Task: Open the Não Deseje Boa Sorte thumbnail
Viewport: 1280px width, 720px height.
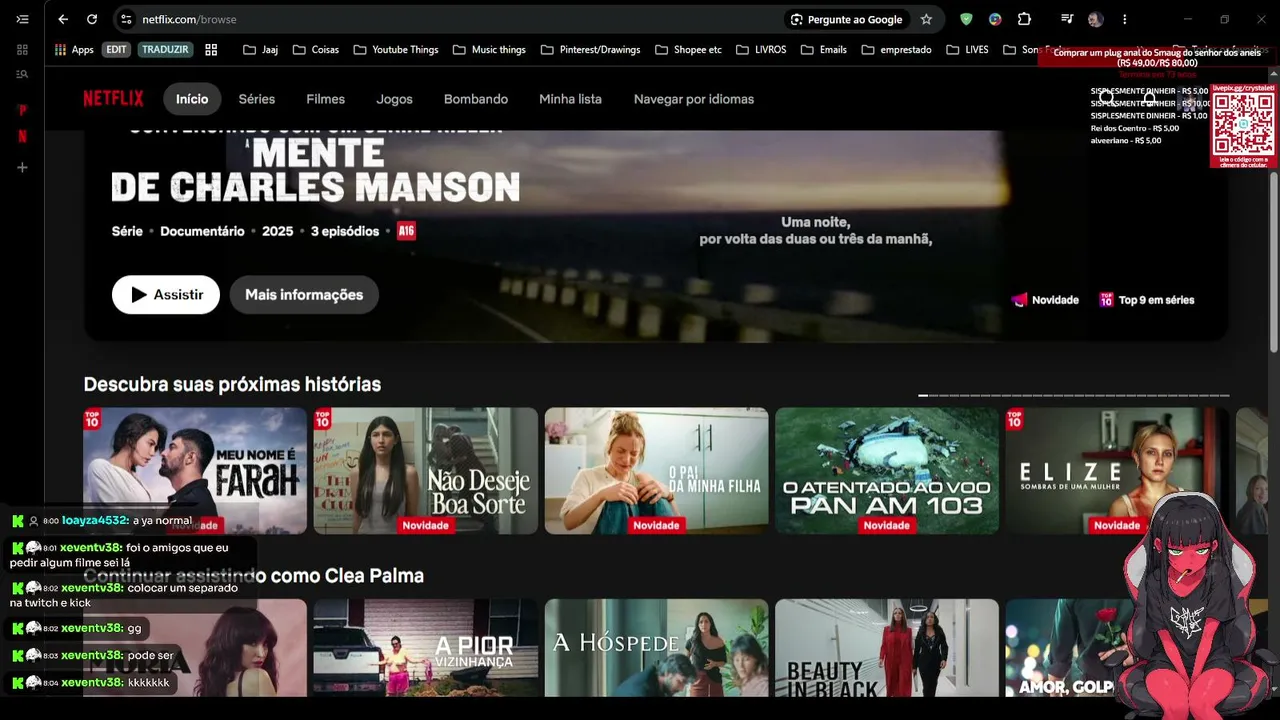Action: coord(426,471)
